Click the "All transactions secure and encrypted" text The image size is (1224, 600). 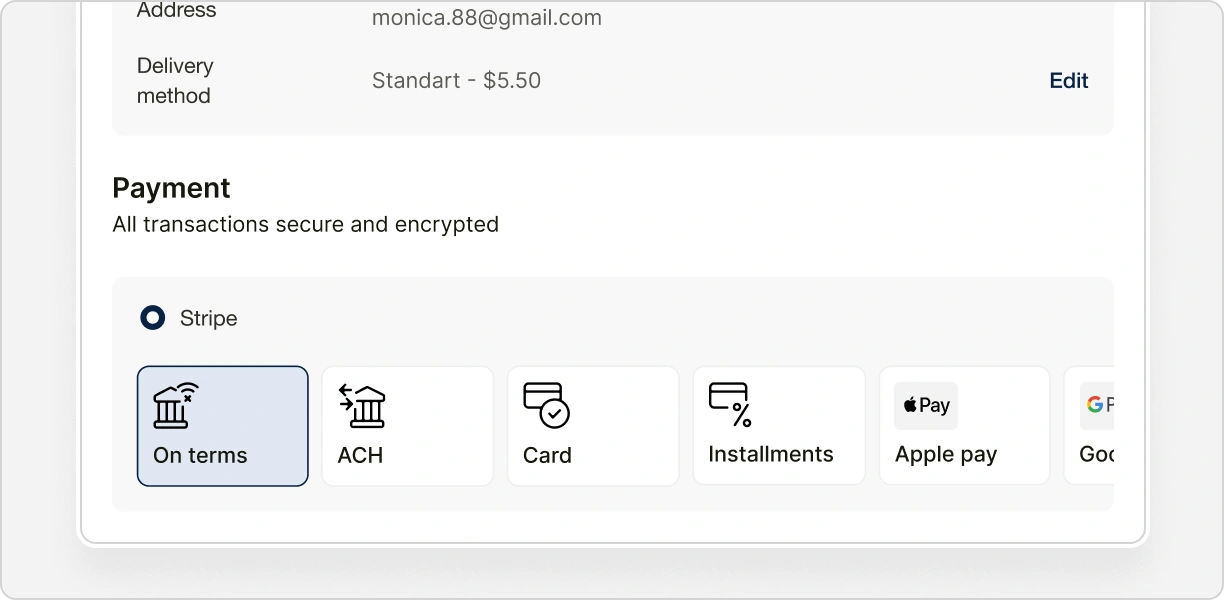(x=305, y=224)
